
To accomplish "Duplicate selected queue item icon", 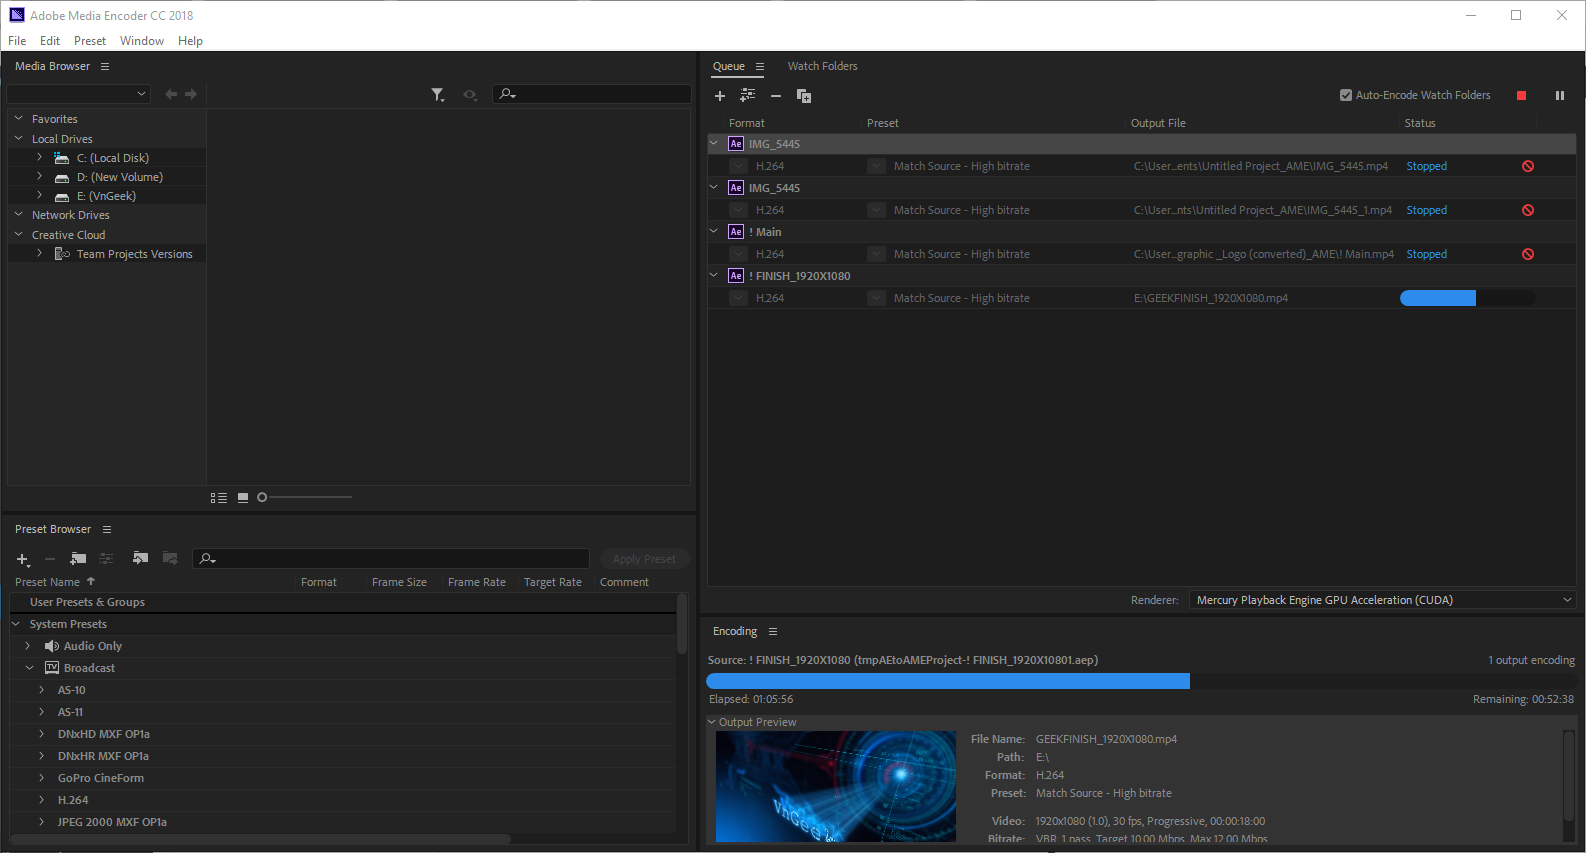I will [804, 96].
